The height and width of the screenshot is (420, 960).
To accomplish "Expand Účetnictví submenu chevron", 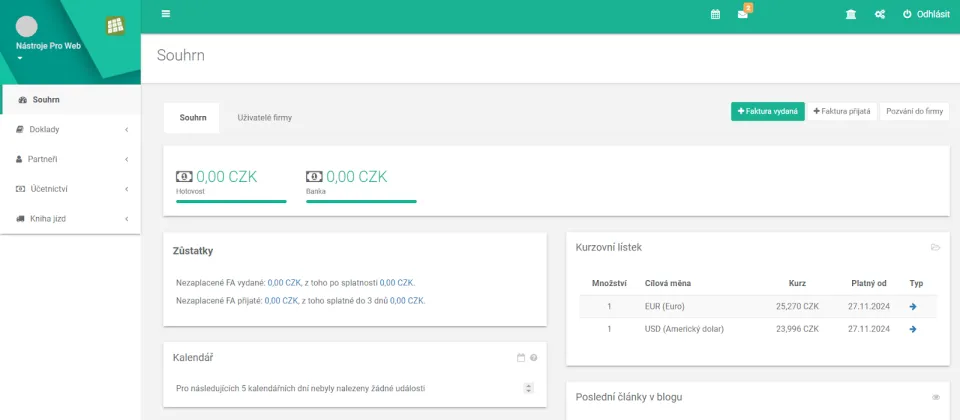I will (x=126, y=189).
